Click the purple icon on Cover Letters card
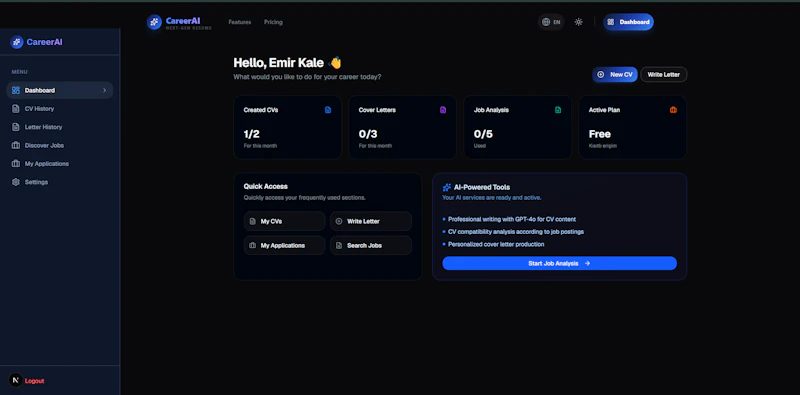This screenshot has width=800, height=395. coord(443,110)
